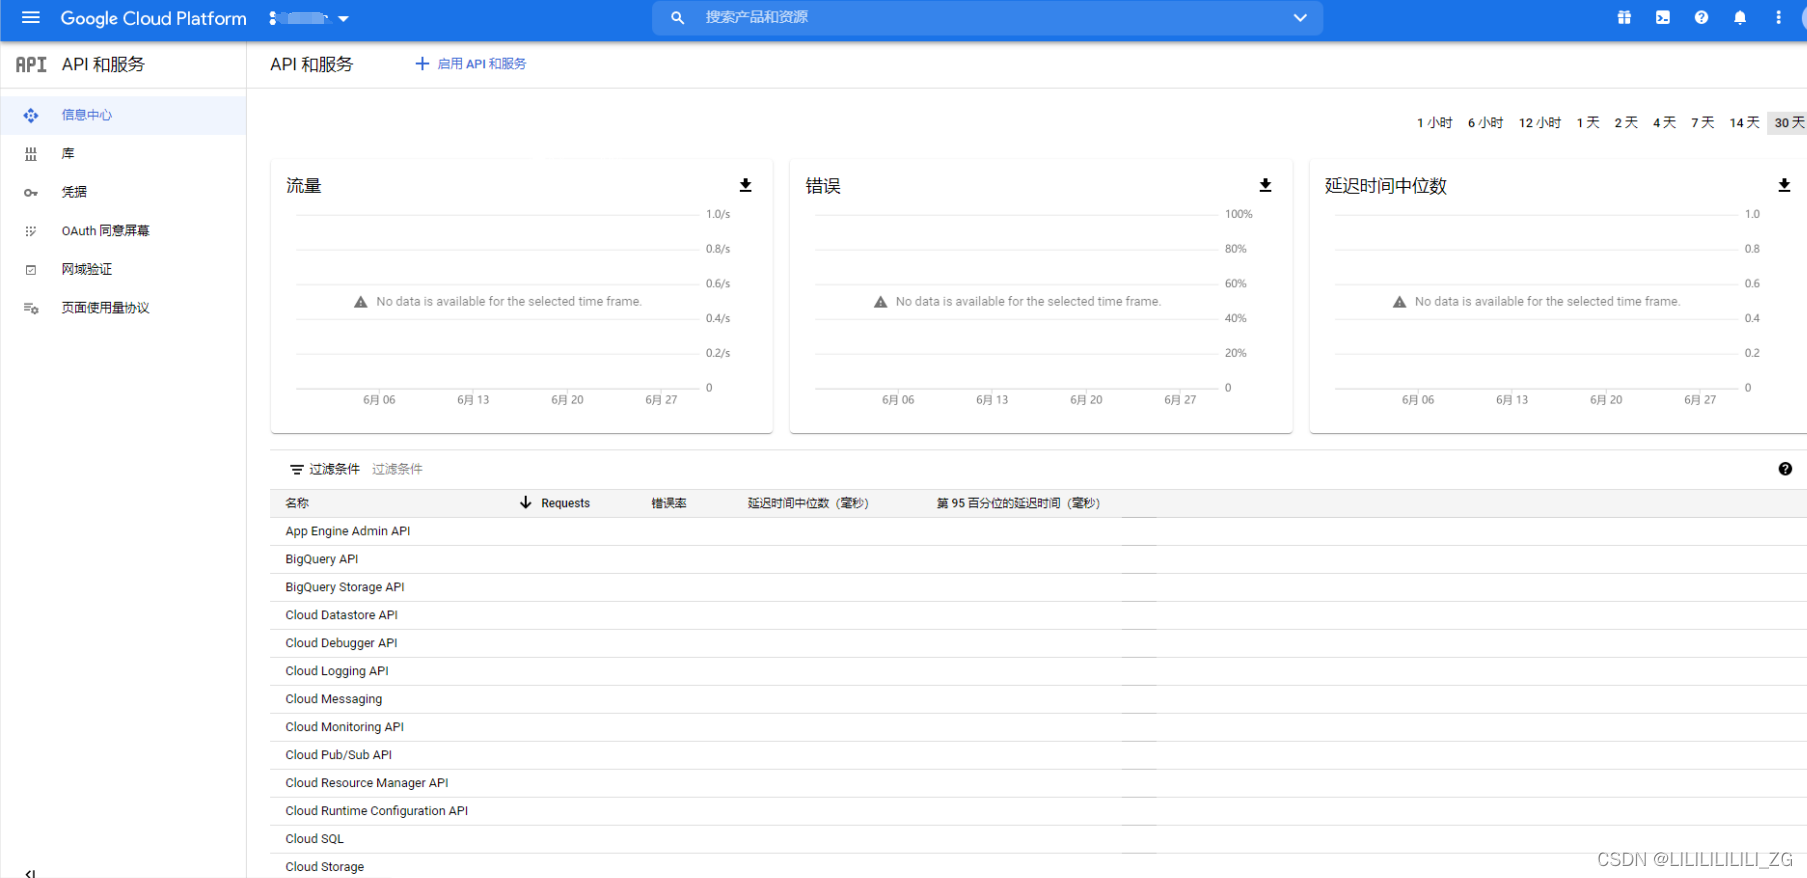Open Cloud SQL row
Screen dimensions: 1807x878
point(1038,839)
